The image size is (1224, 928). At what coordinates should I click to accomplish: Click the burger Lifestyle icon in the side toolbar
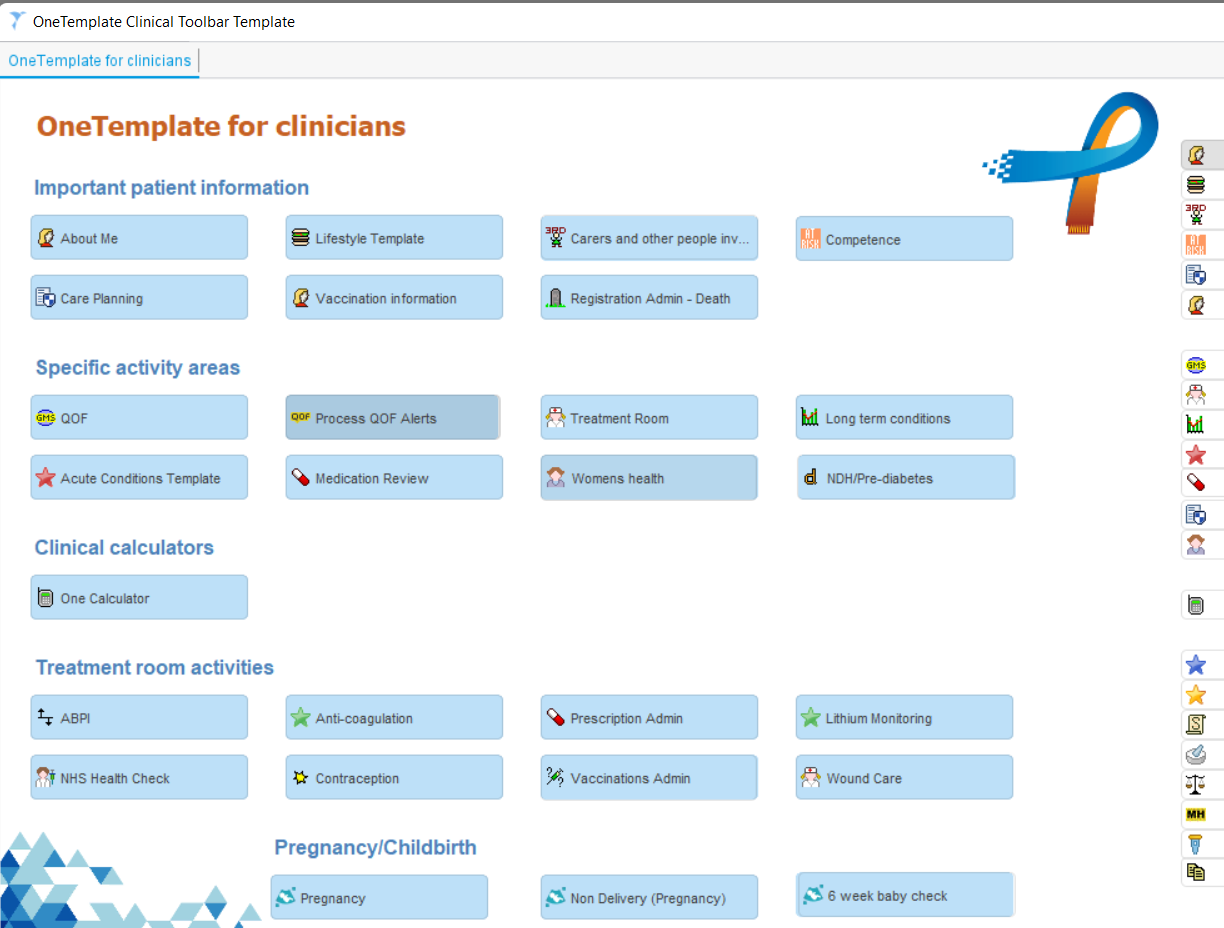click(x=1195, y=184)
